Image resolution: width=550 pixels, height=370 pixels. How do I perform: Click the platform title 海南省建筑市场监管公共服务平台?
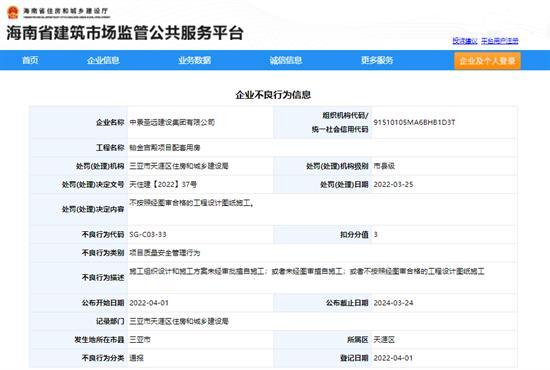pyautogui.click(x=125, y=33)
